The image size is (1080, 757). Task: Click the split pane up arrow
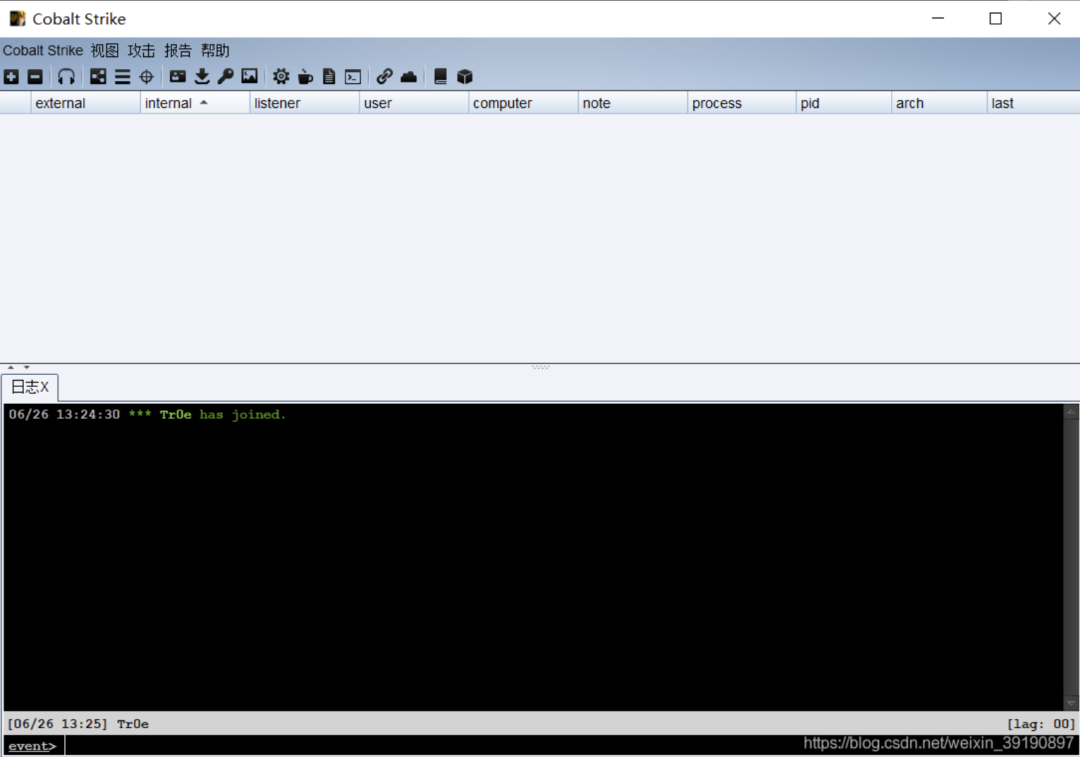pyautogui.click(x=10, y=368)
